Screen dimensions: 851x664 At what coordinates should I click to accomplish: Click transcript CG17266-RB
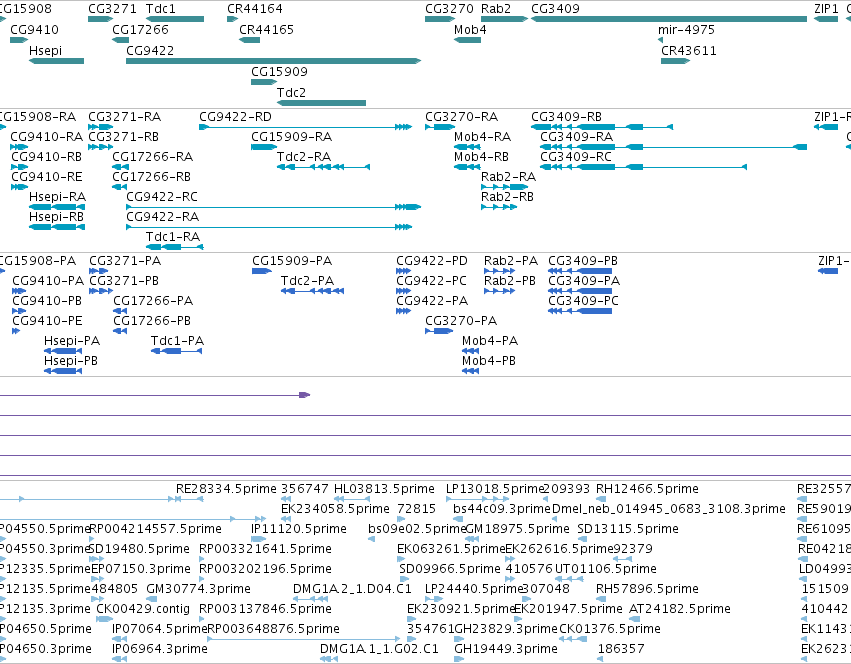[151, 178]
